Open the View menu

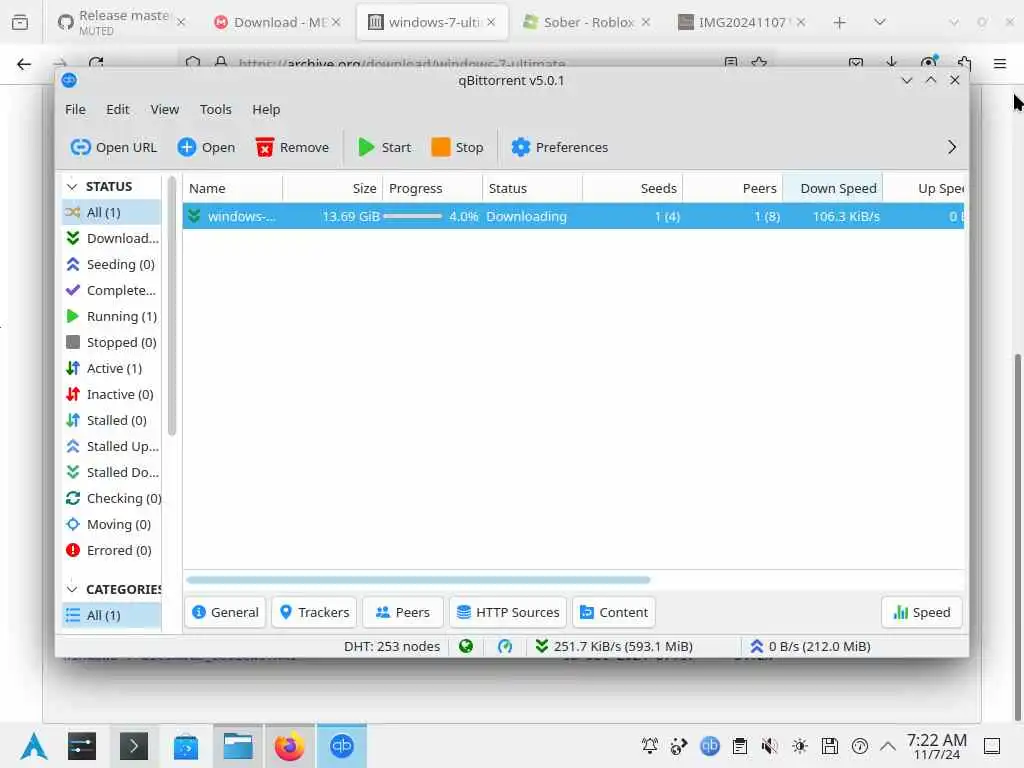[165, 110]
